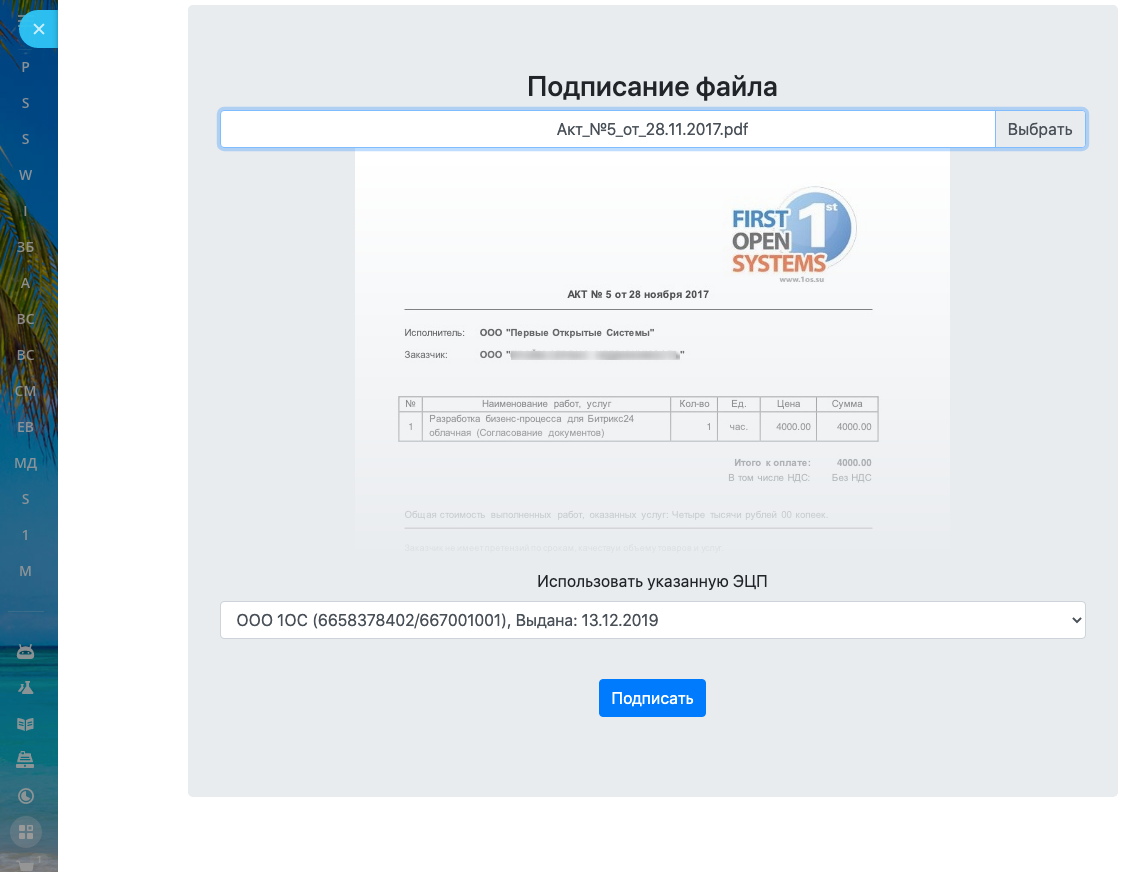Select the МД item in left sidebar

click(x=26, y=463)
